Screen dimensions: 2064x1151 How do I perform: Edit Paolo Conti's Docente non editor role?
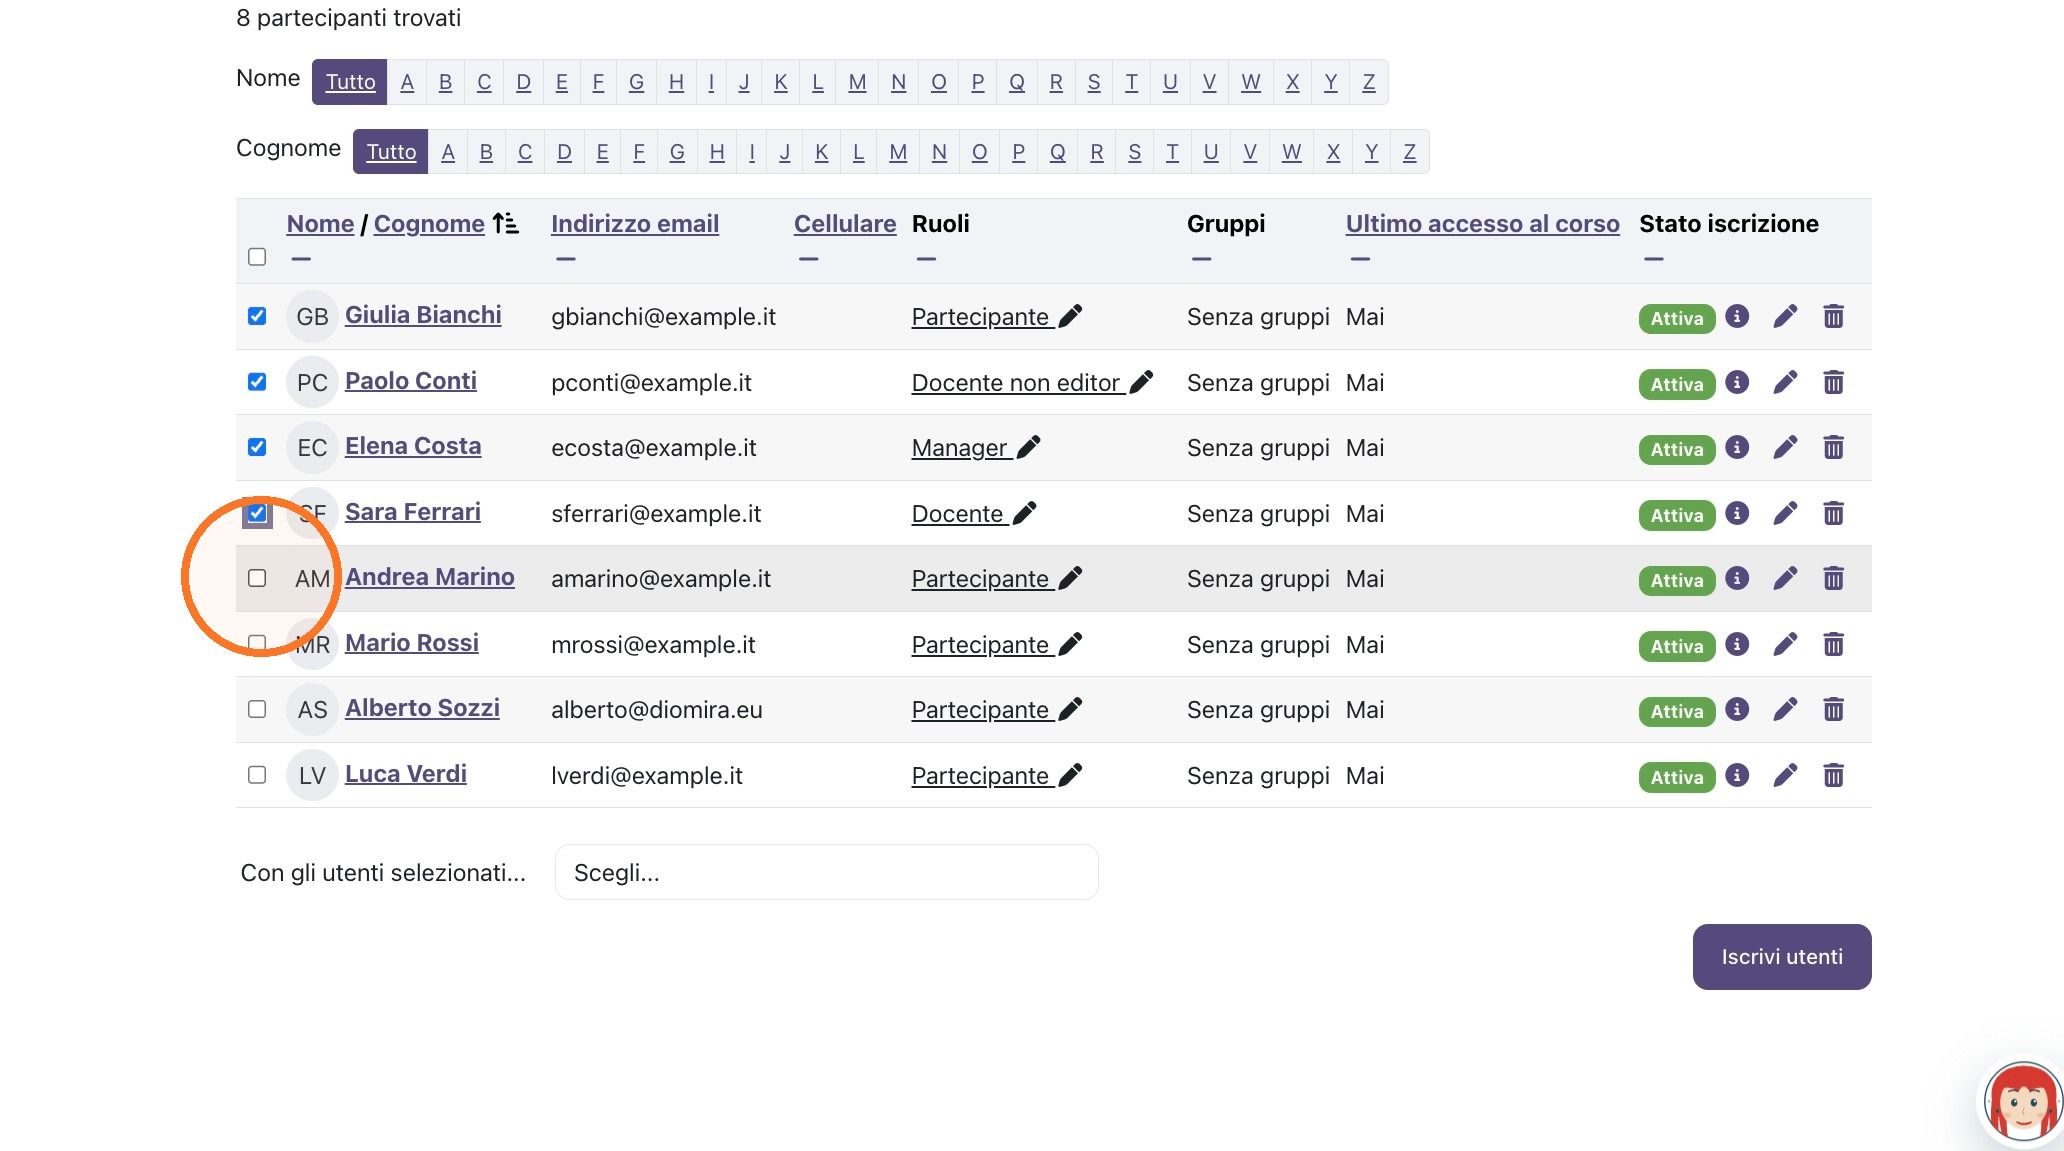pos(1141,382)
